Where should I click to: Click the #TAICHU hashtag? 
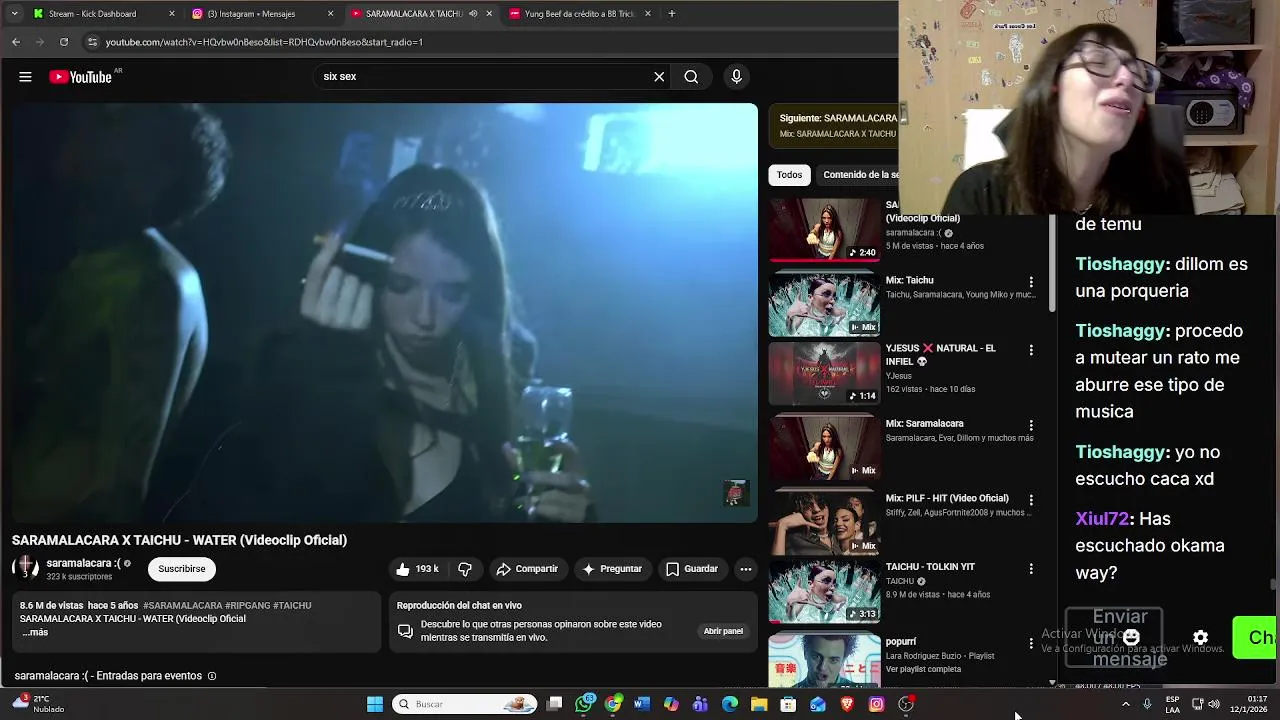tap(292, 606)
